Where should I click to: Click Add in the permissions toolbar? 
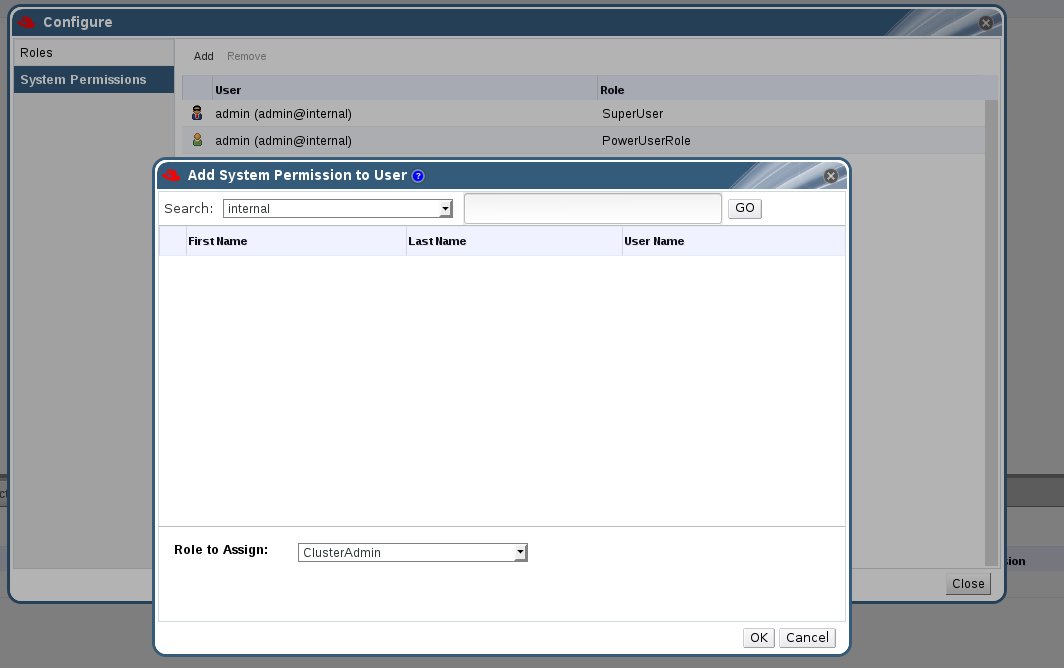point(203,56)
